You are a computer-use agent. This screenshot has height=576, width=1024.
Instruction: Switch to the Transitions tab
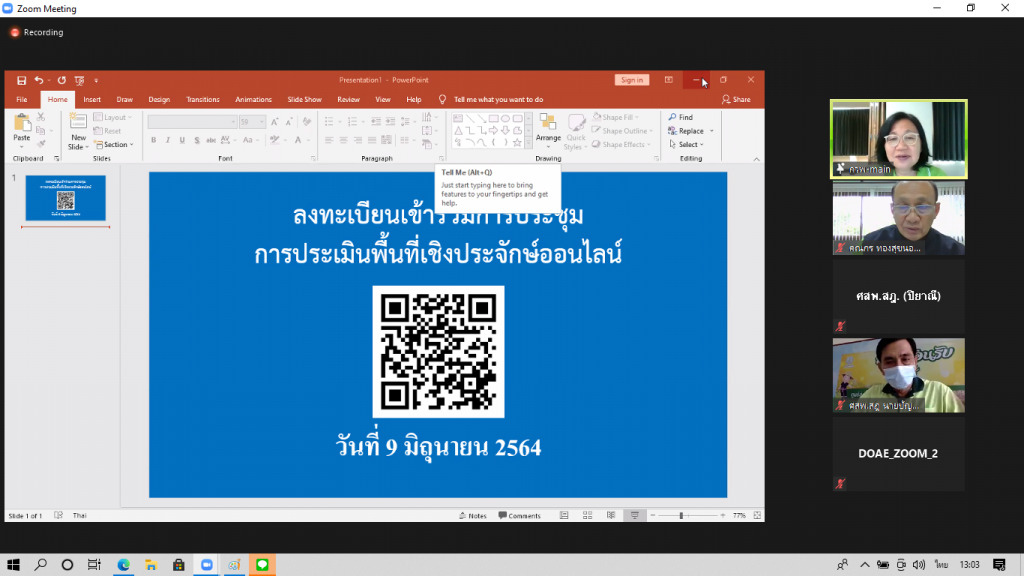click(x=202, y=99)
